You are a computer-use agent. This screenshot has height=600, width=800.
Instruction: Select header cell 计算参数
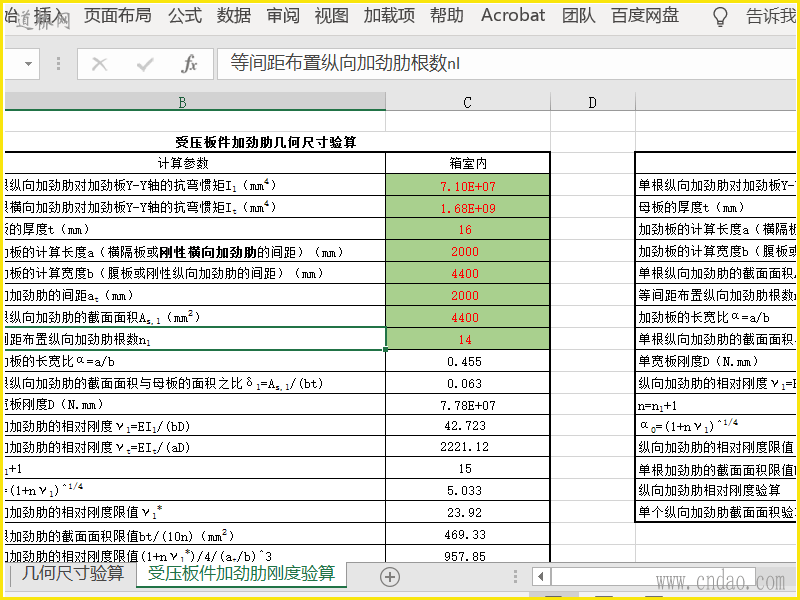tap(183, 163)
